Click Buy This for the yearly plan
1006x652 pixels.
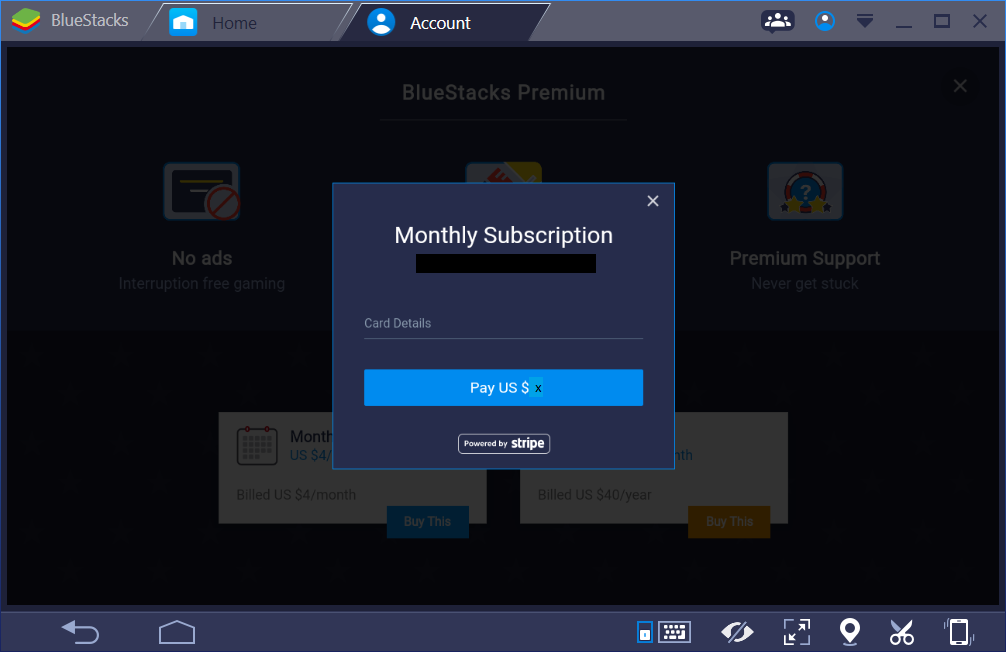pos(729,522)
